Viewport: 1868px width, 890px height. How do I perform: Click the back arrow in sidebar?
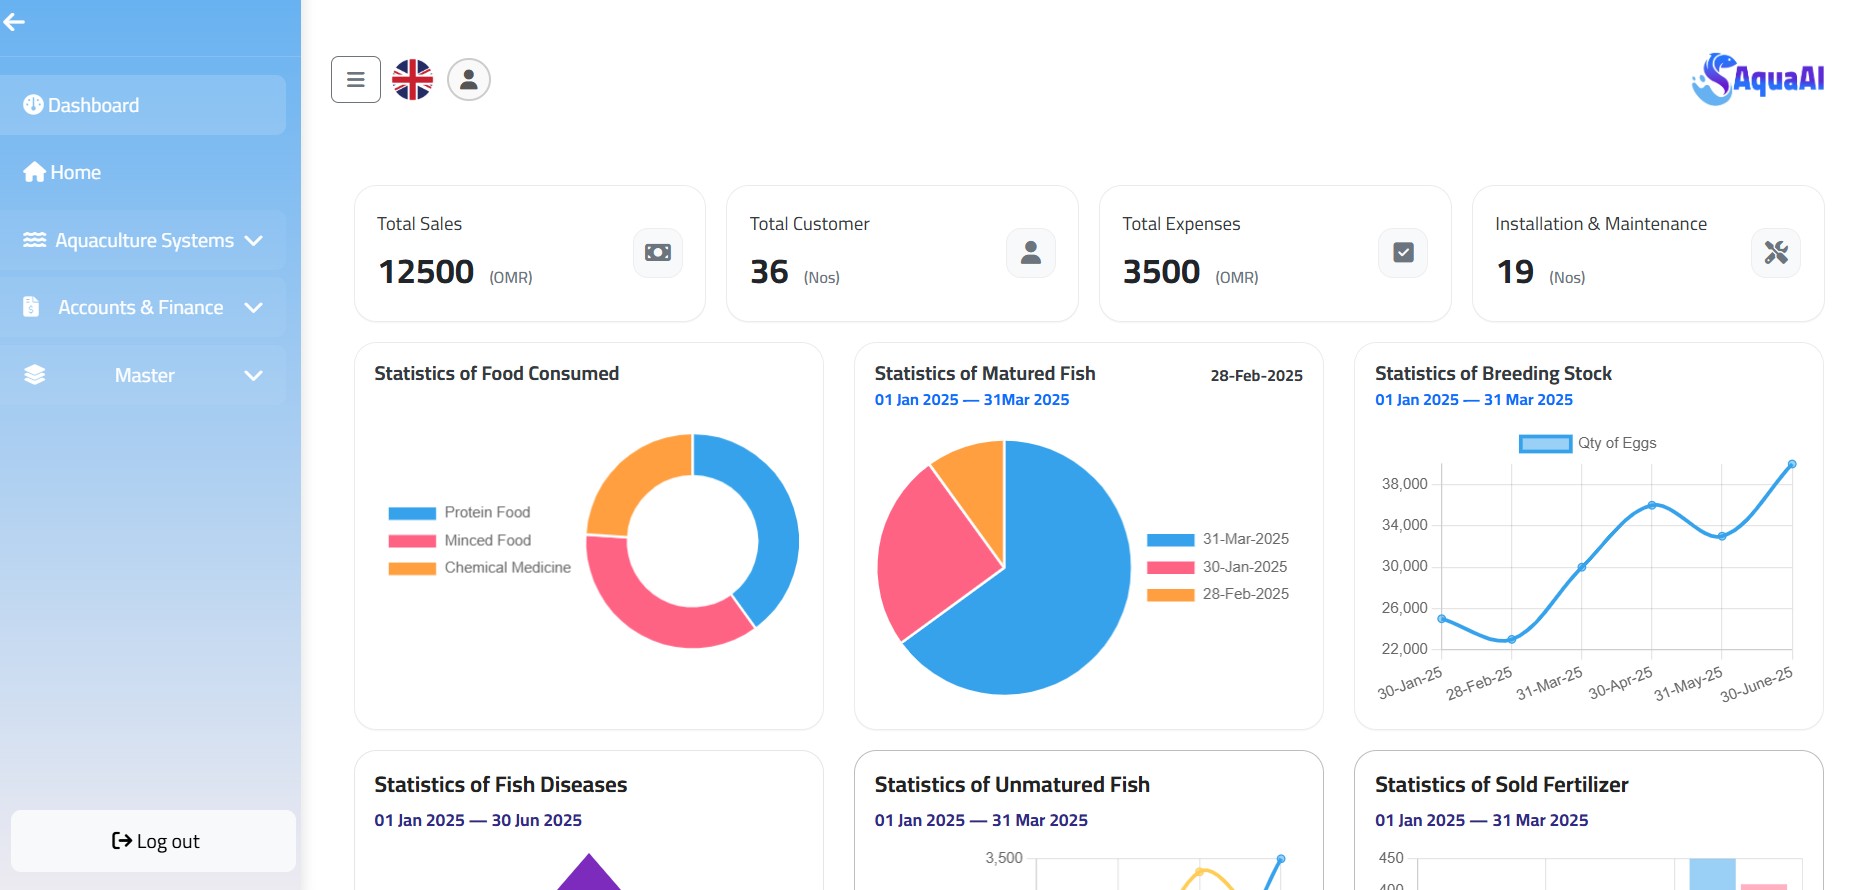click(14, 22)
